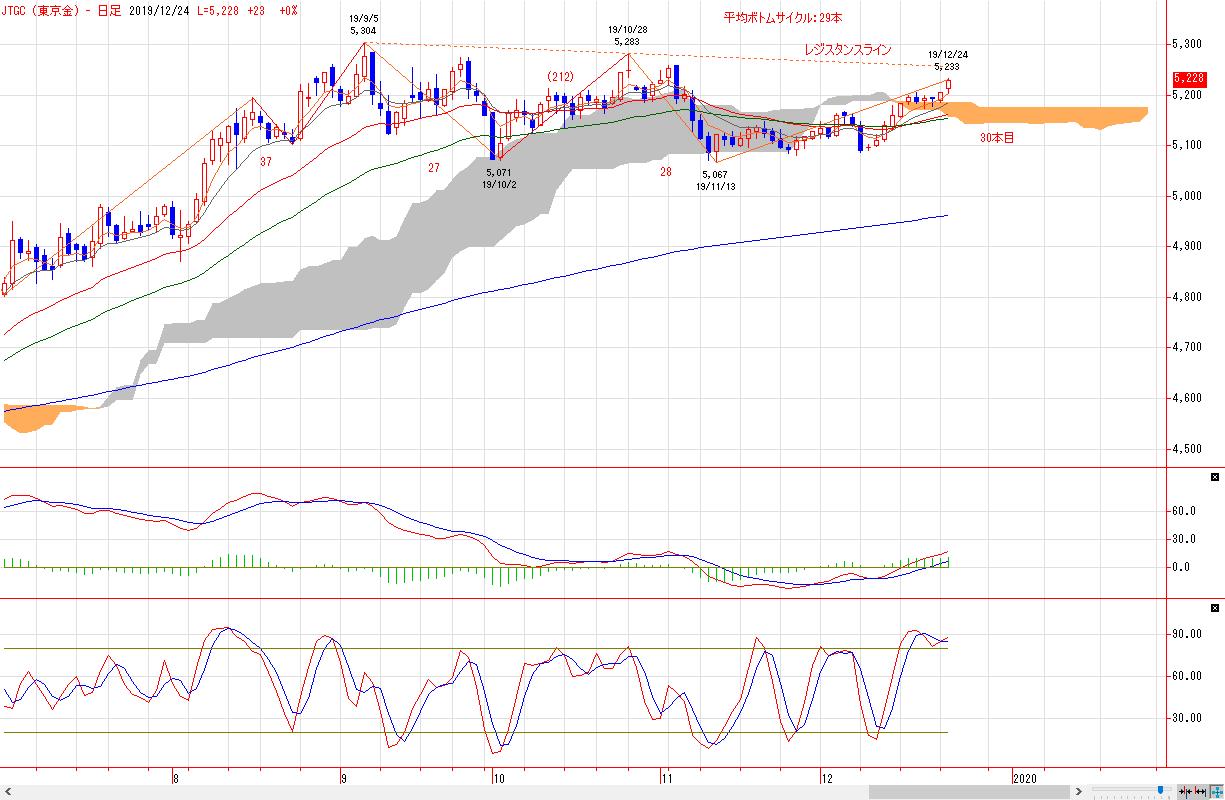
Task: Click the compress chart width icon
Action: pos(1184,792)
